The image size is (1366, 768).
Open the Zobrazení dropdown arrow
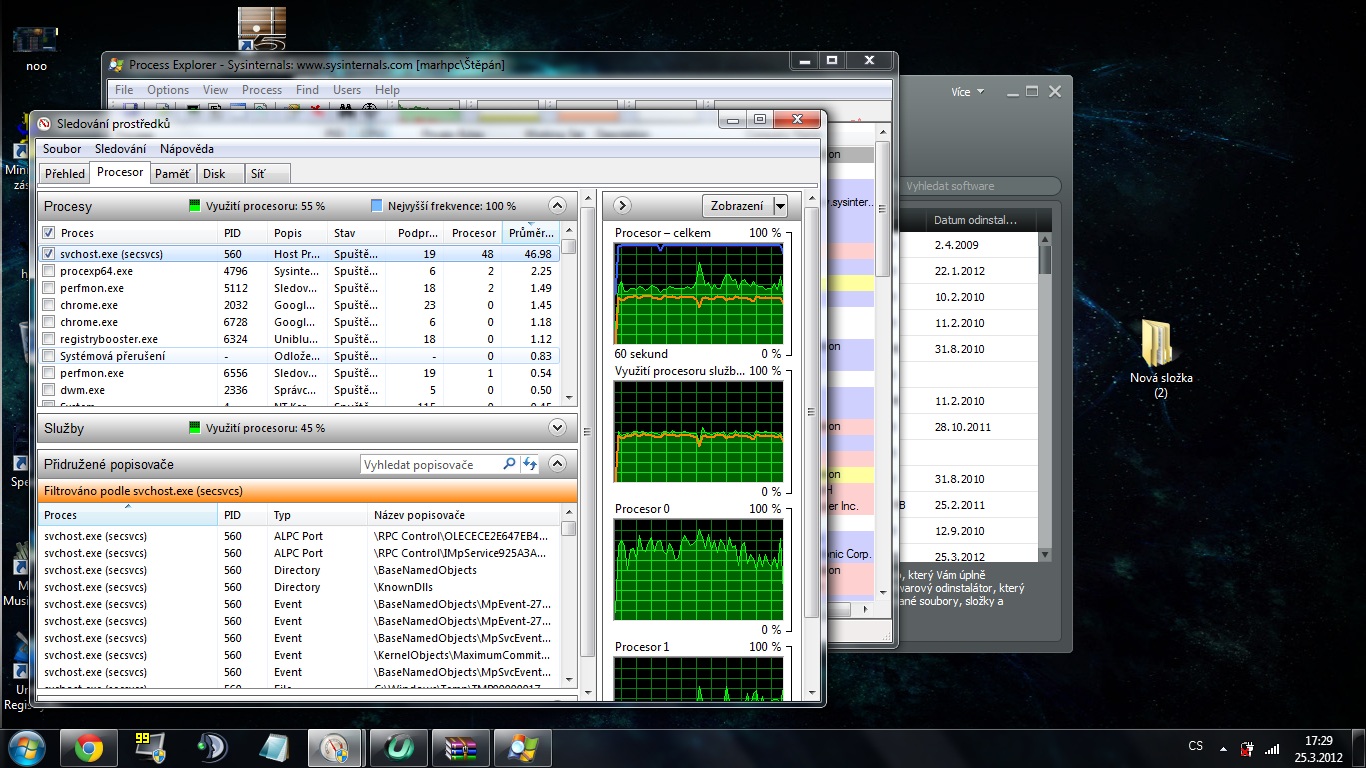(781, 206)
